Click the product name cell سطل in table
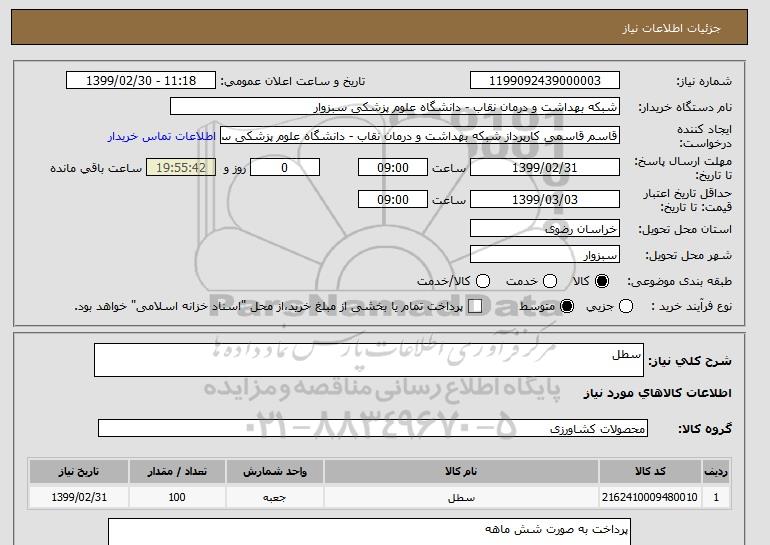 click(461, 497)
